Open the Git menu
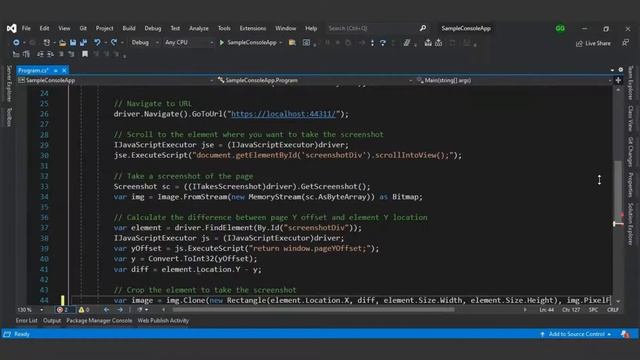 (83, 28)
